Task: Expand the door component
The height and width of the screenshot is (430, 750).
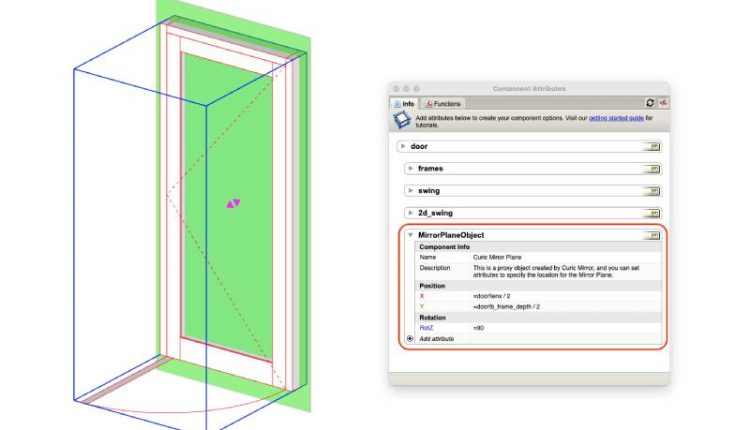Action: click(403, 146)
